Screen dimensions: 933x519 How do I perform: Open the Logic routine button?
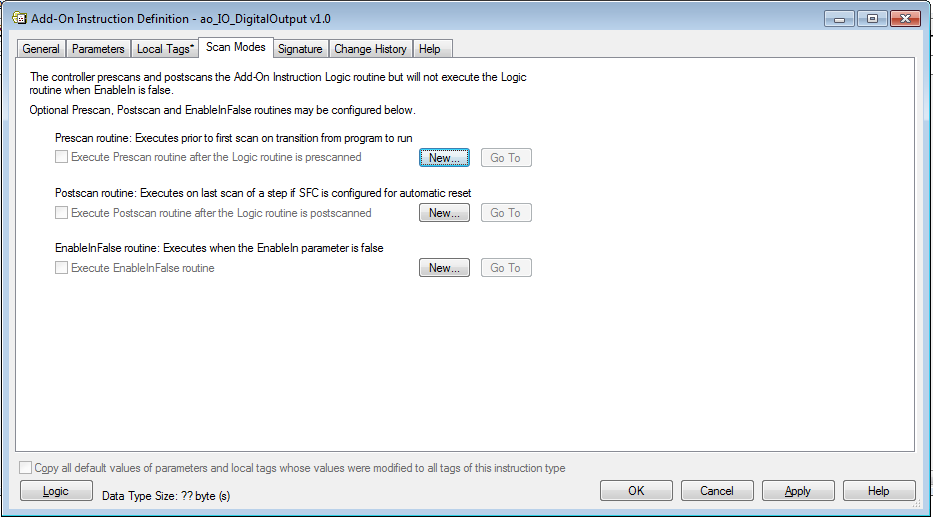click(56, 491)
